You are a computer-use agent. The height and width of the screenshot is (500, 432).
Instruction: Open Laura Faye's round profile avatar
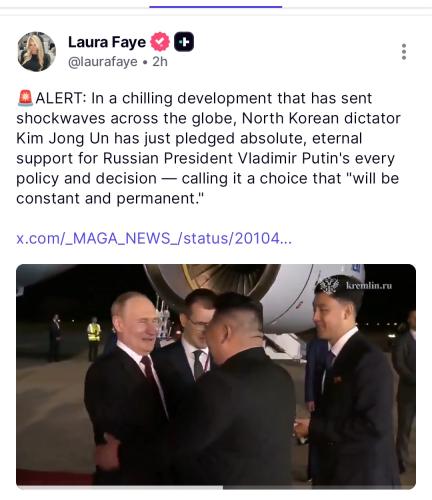pyautogui.click(x=36, y=52)
